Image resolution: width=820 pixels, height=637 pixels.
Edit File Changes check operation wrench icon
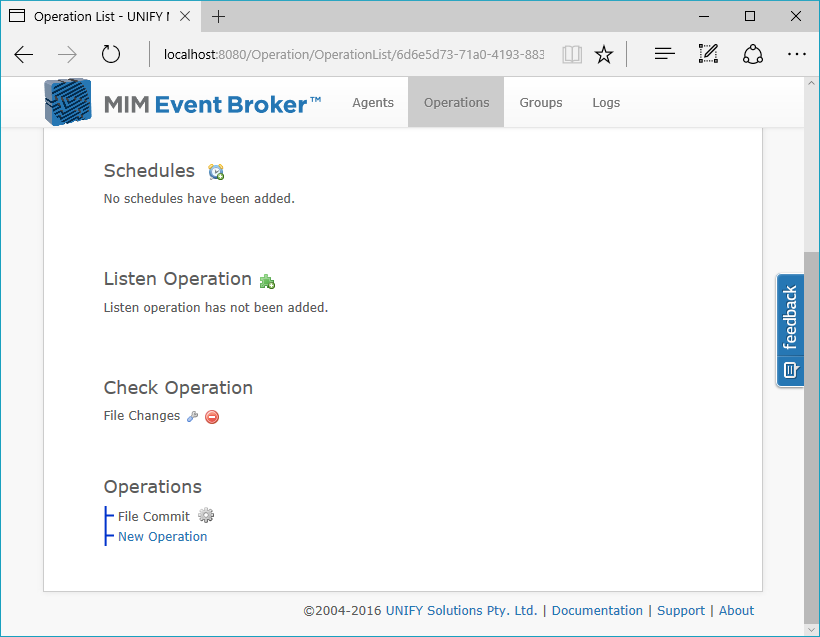192,416
